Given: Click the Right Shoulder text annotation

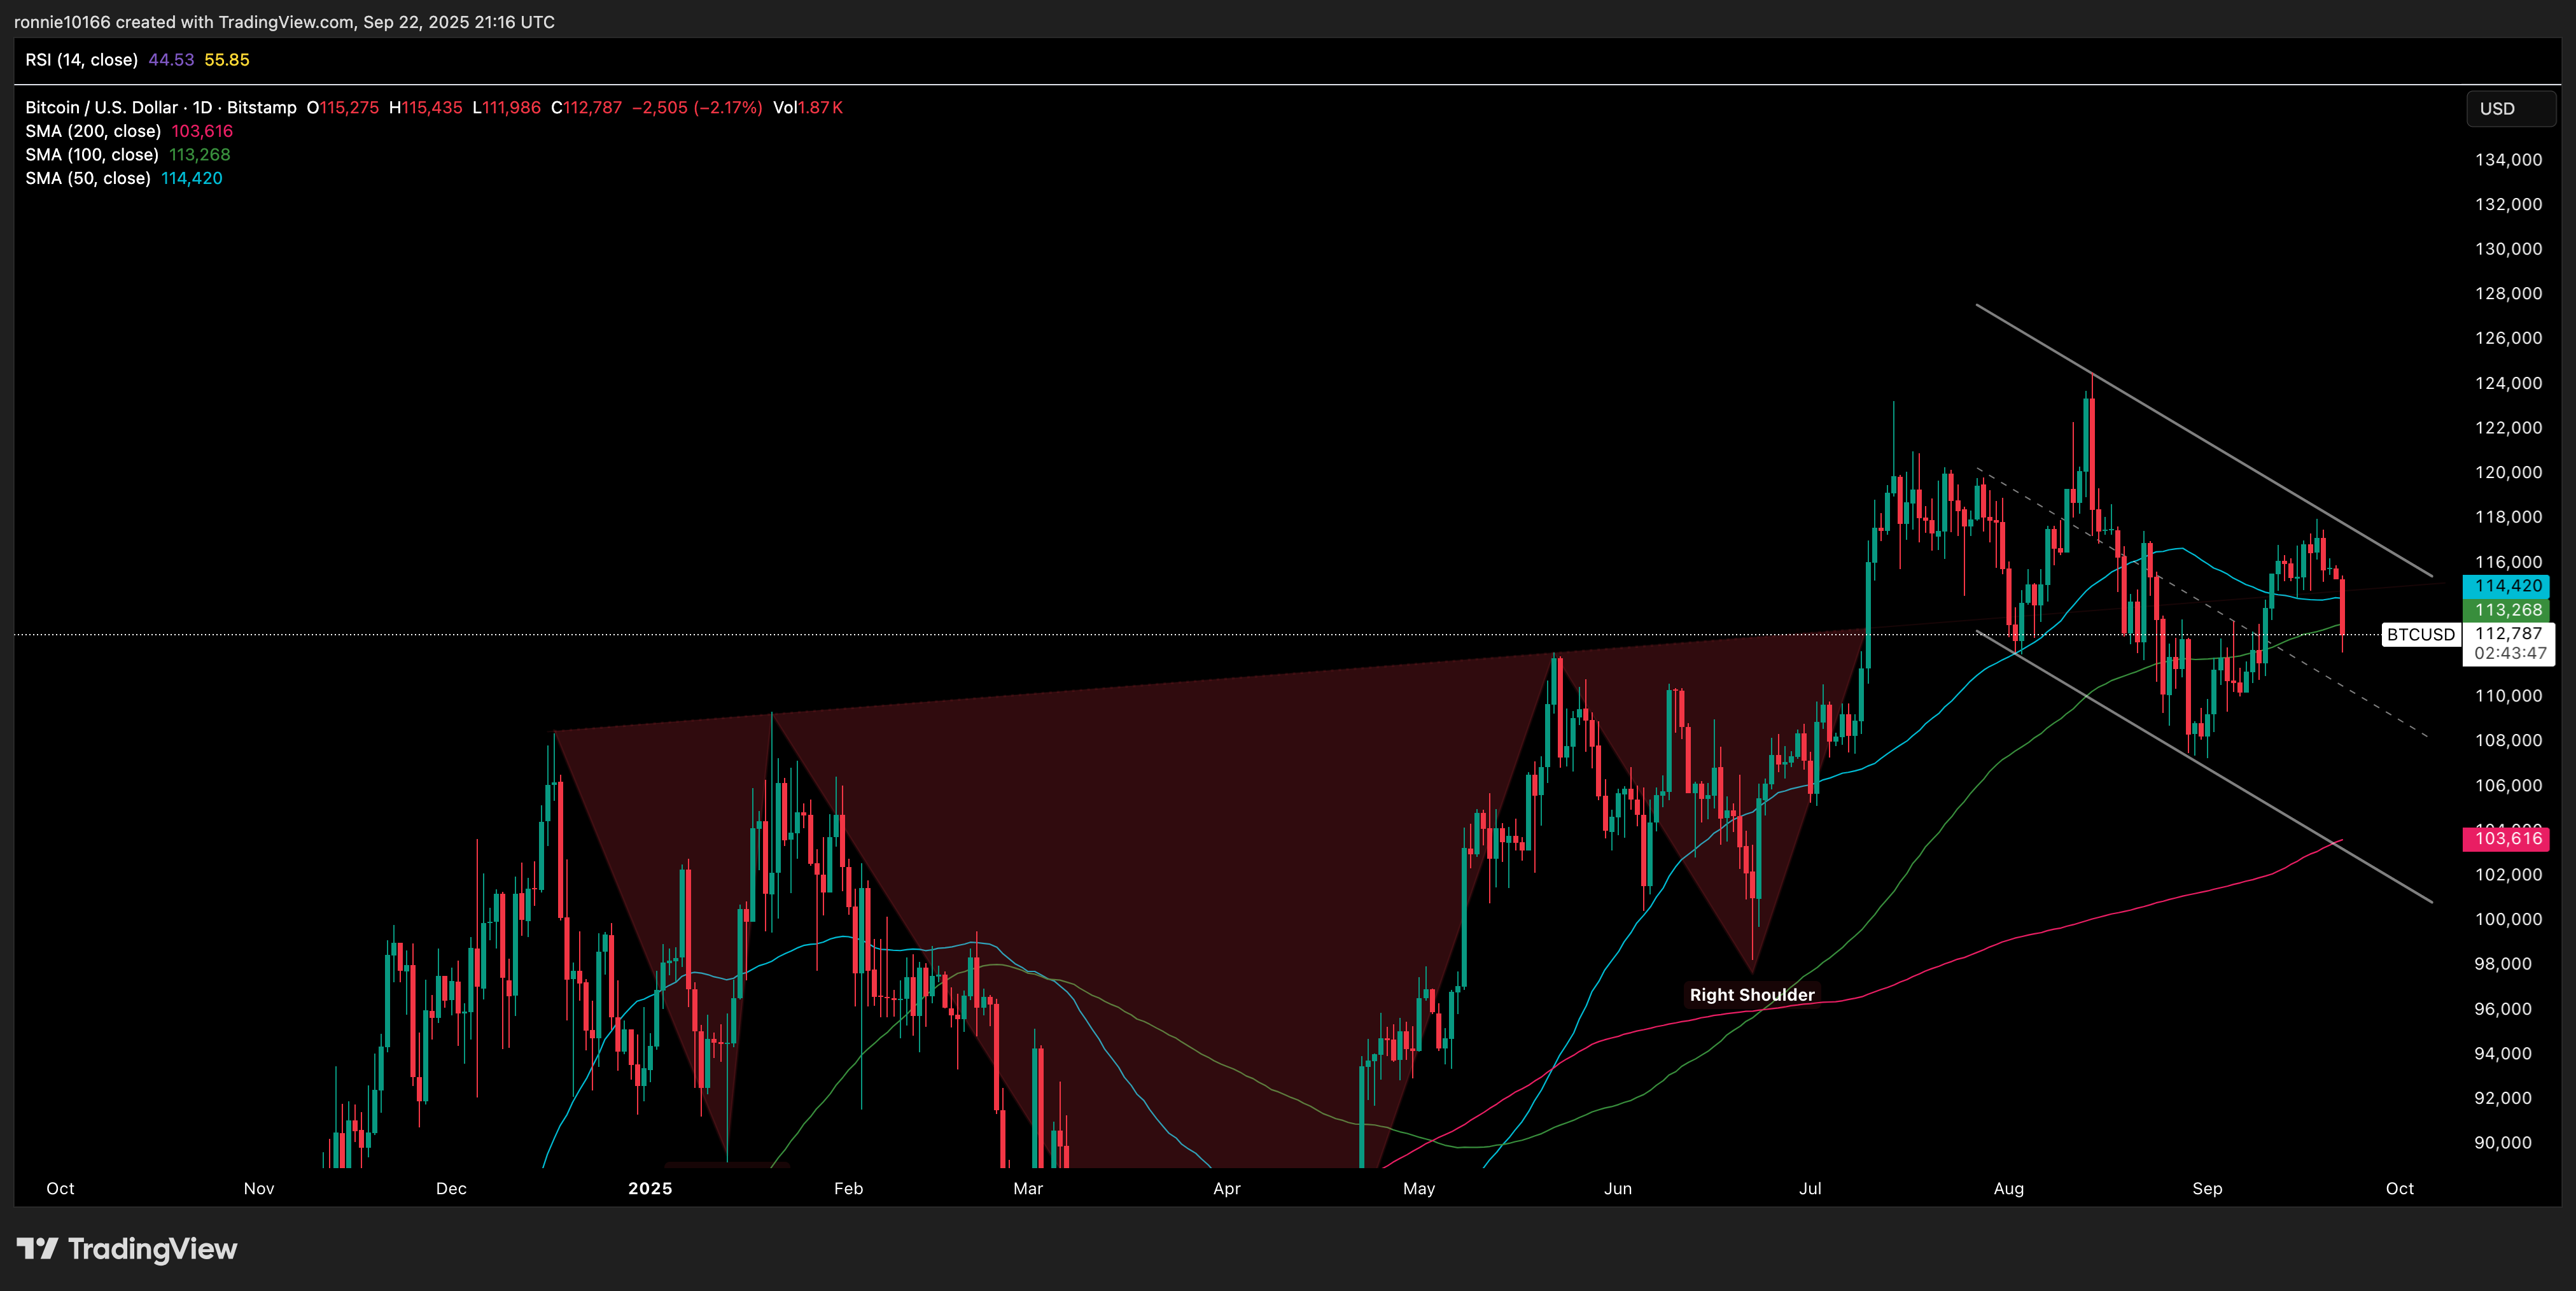Looking at the screenshot, I should (x=1751, y=995).
